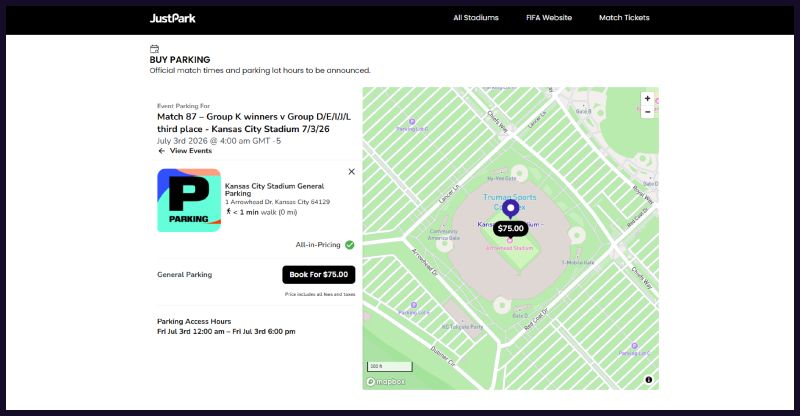Open the Mapbox logo link
The width and height of the screenshot is (800, 416).
[385, 381]
